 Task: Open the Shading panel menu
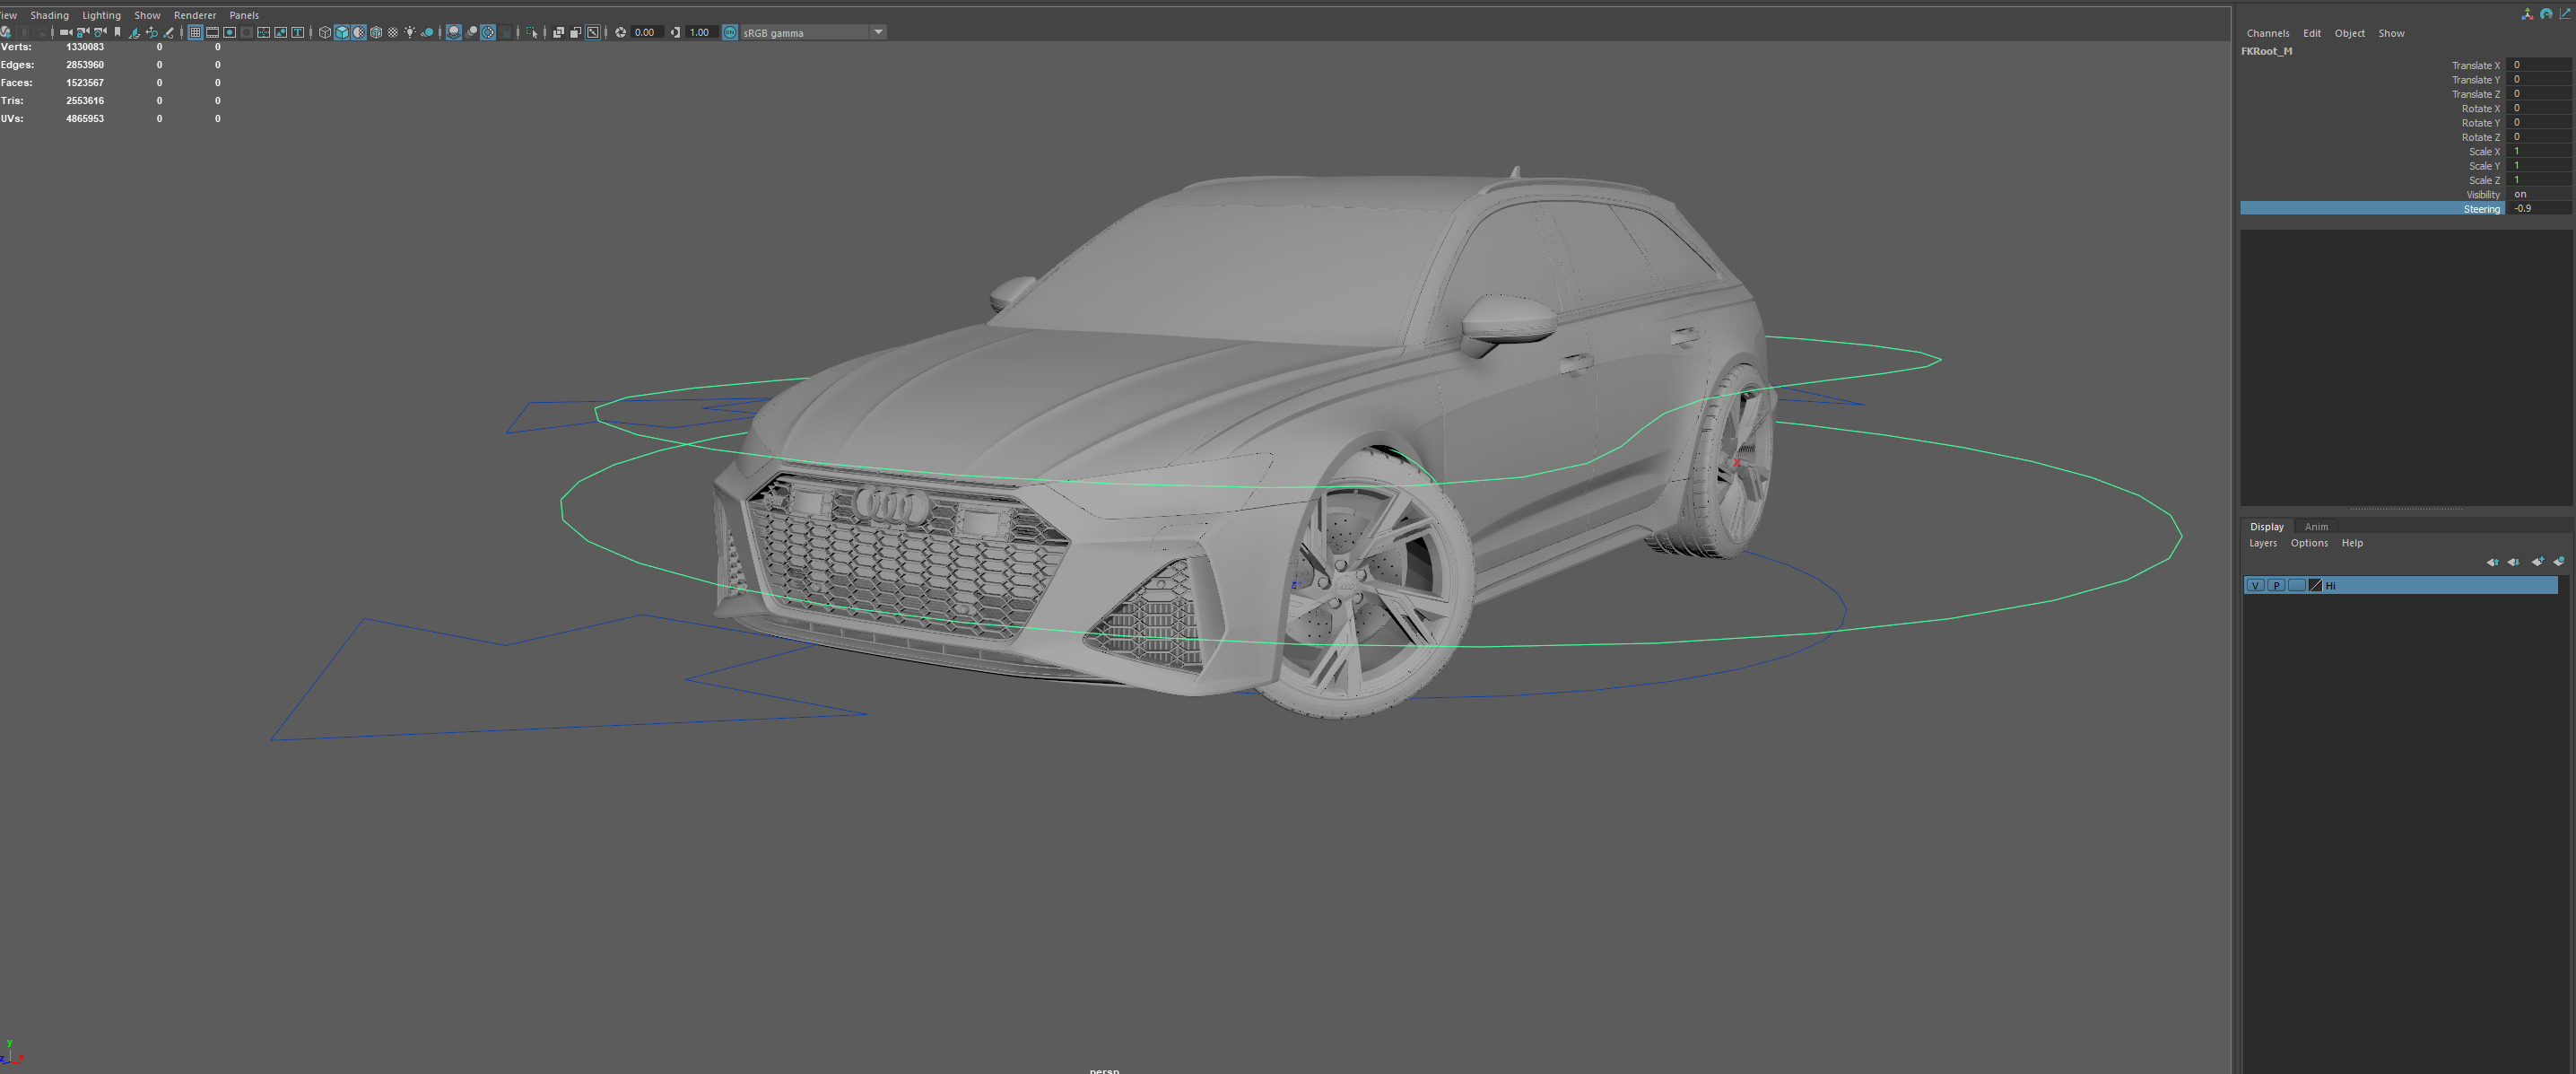pos(50,15)
